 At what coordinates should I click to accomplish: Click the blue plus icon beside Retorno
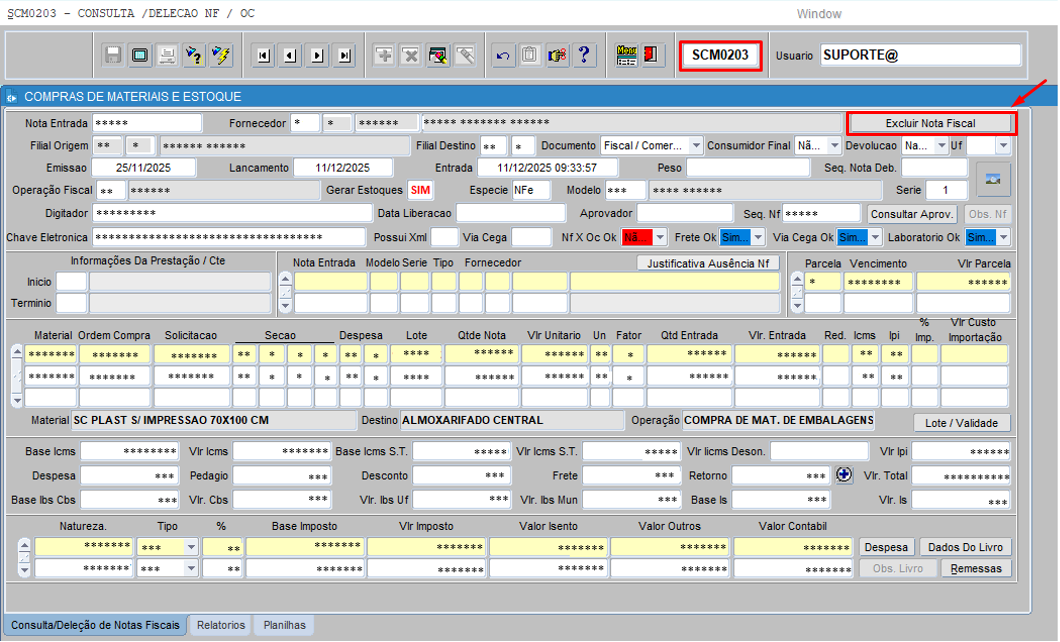(844, 475)
